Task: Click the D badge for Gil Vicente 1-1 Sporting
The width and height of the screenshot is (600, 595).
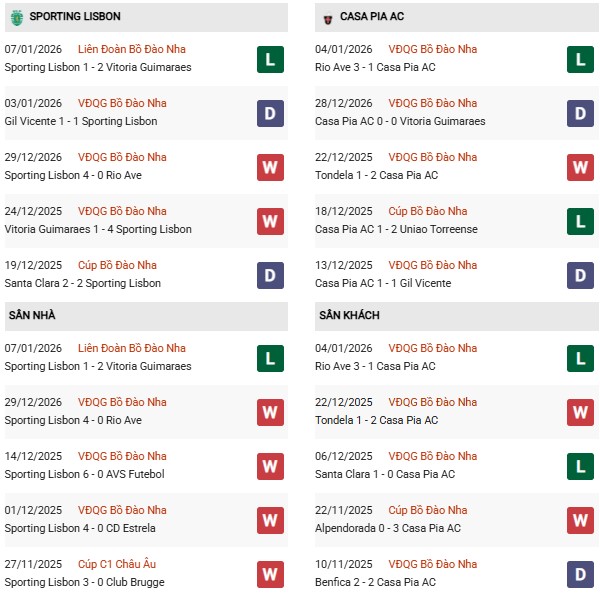Action: [269, 113]
